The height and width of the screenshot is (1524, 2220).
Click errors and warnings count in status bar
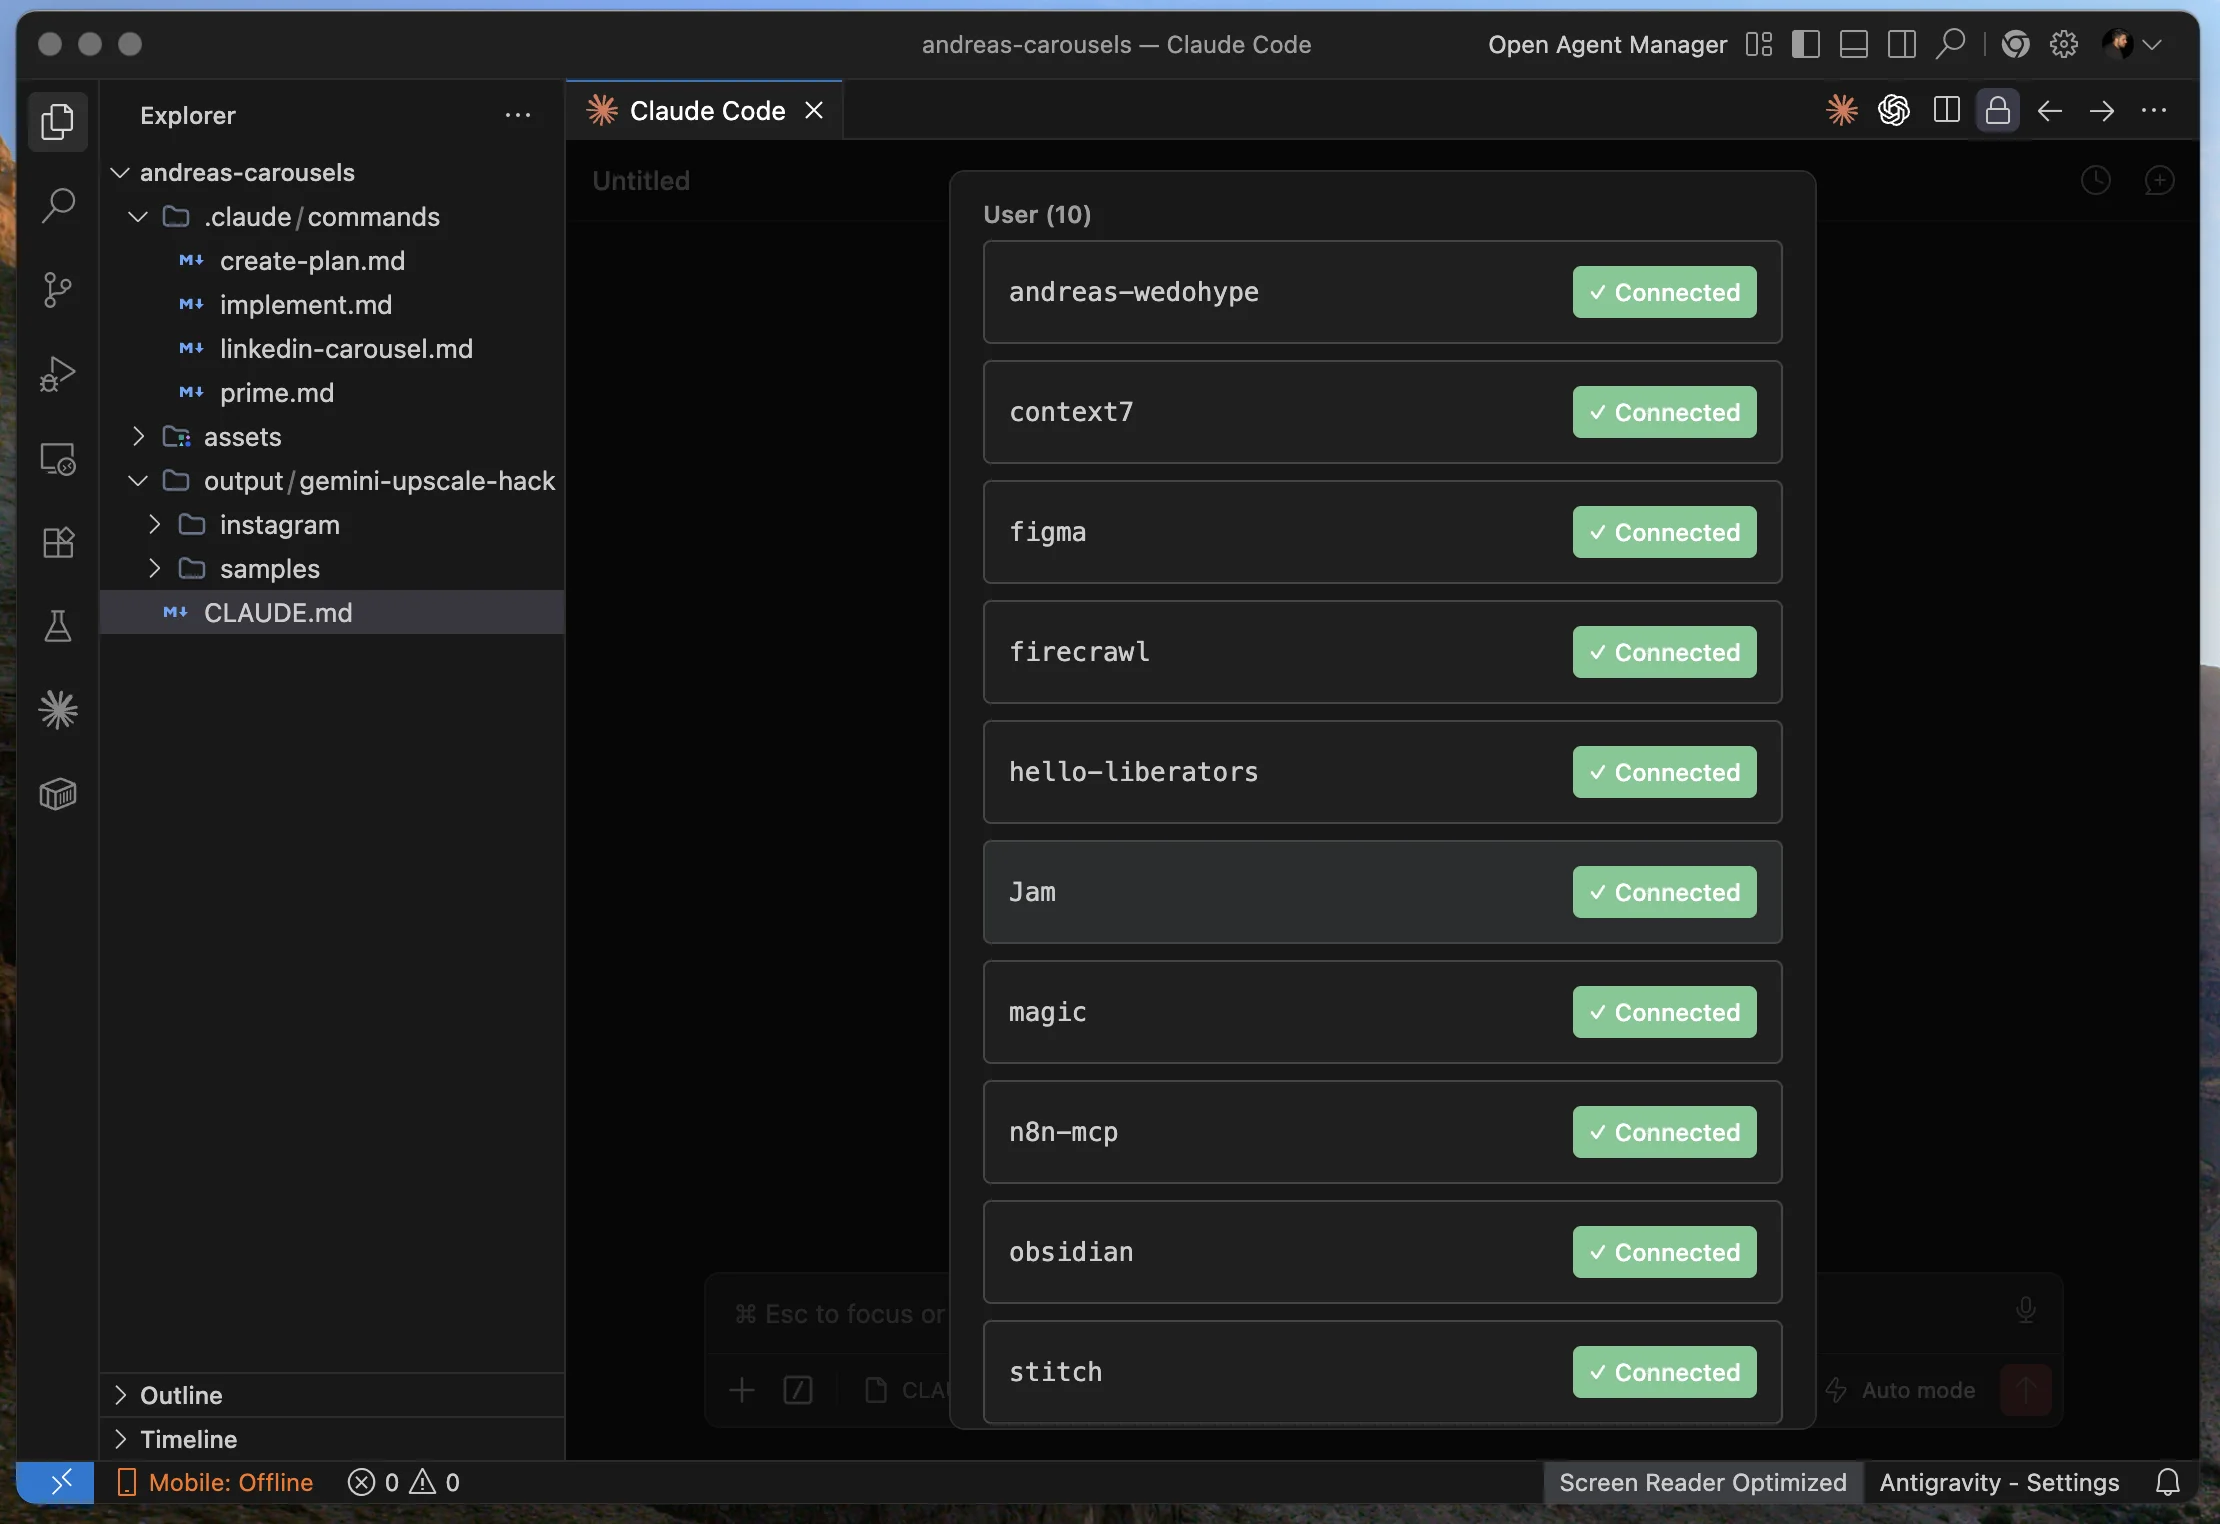point(404,1482)
